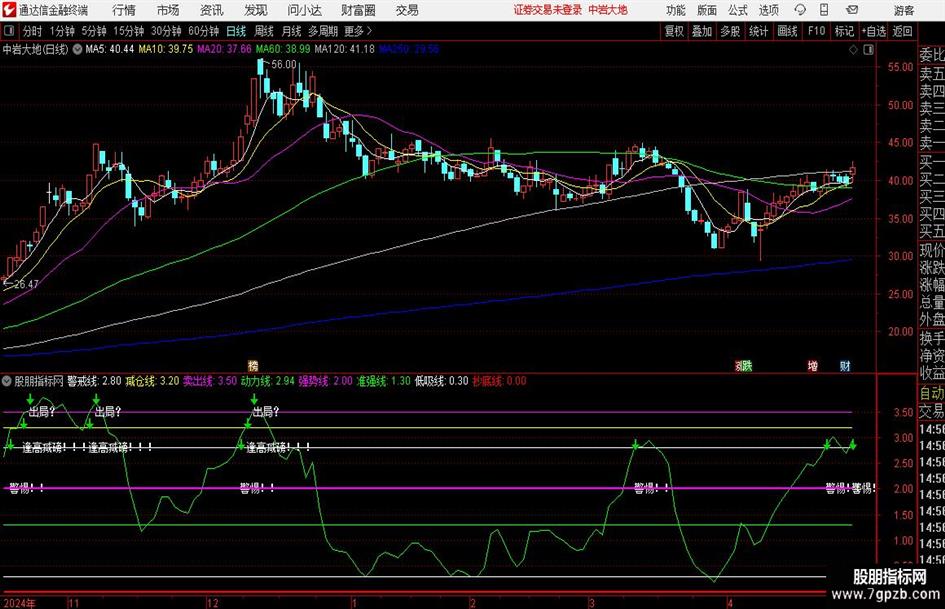The height and width of the screenshot is (609, 945).
Task: Toggle the left panel layout icon
Action: (x=9, y=31)
